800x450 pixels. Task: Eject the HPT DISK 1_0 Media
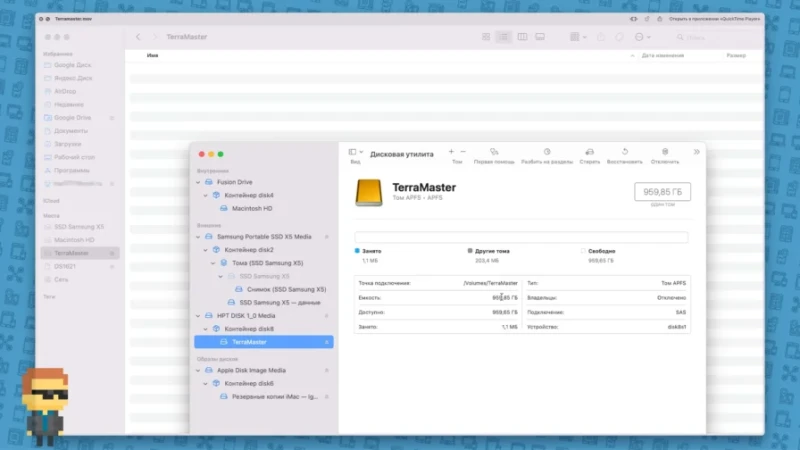[327, 316]
